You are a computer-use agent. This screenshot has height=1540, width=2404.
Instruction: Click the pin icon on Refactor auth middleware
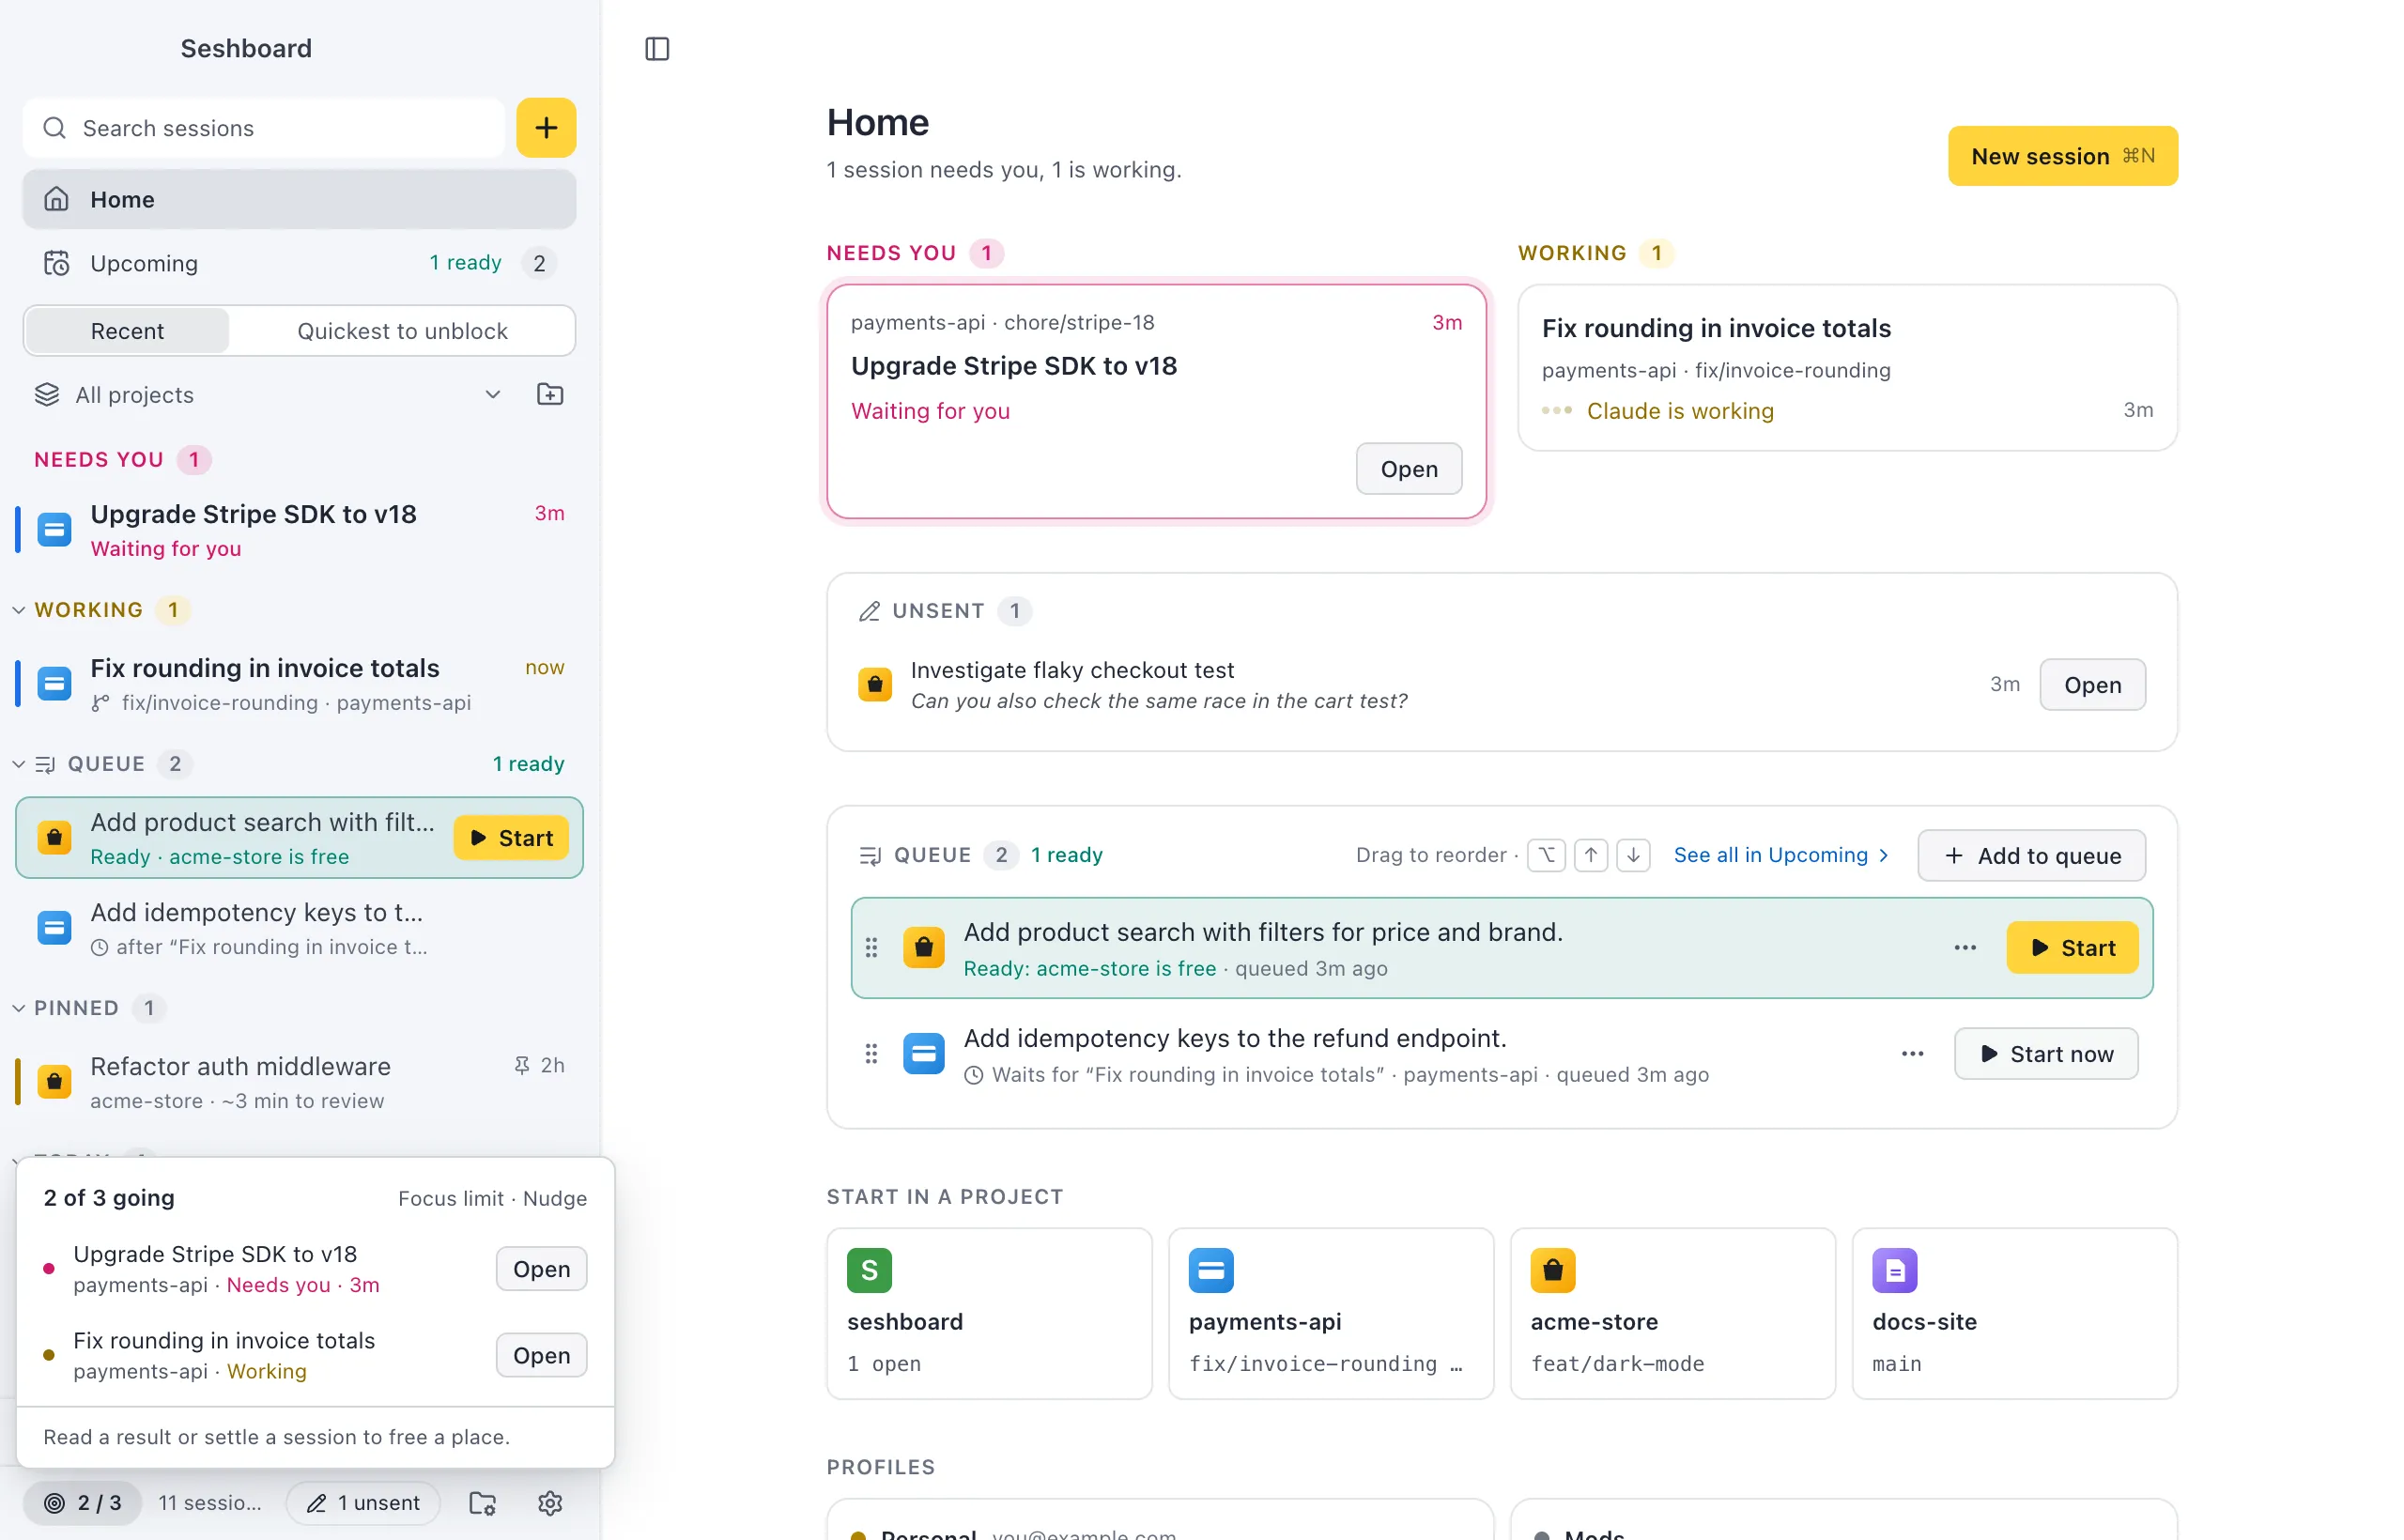(x=521, y=1065)
